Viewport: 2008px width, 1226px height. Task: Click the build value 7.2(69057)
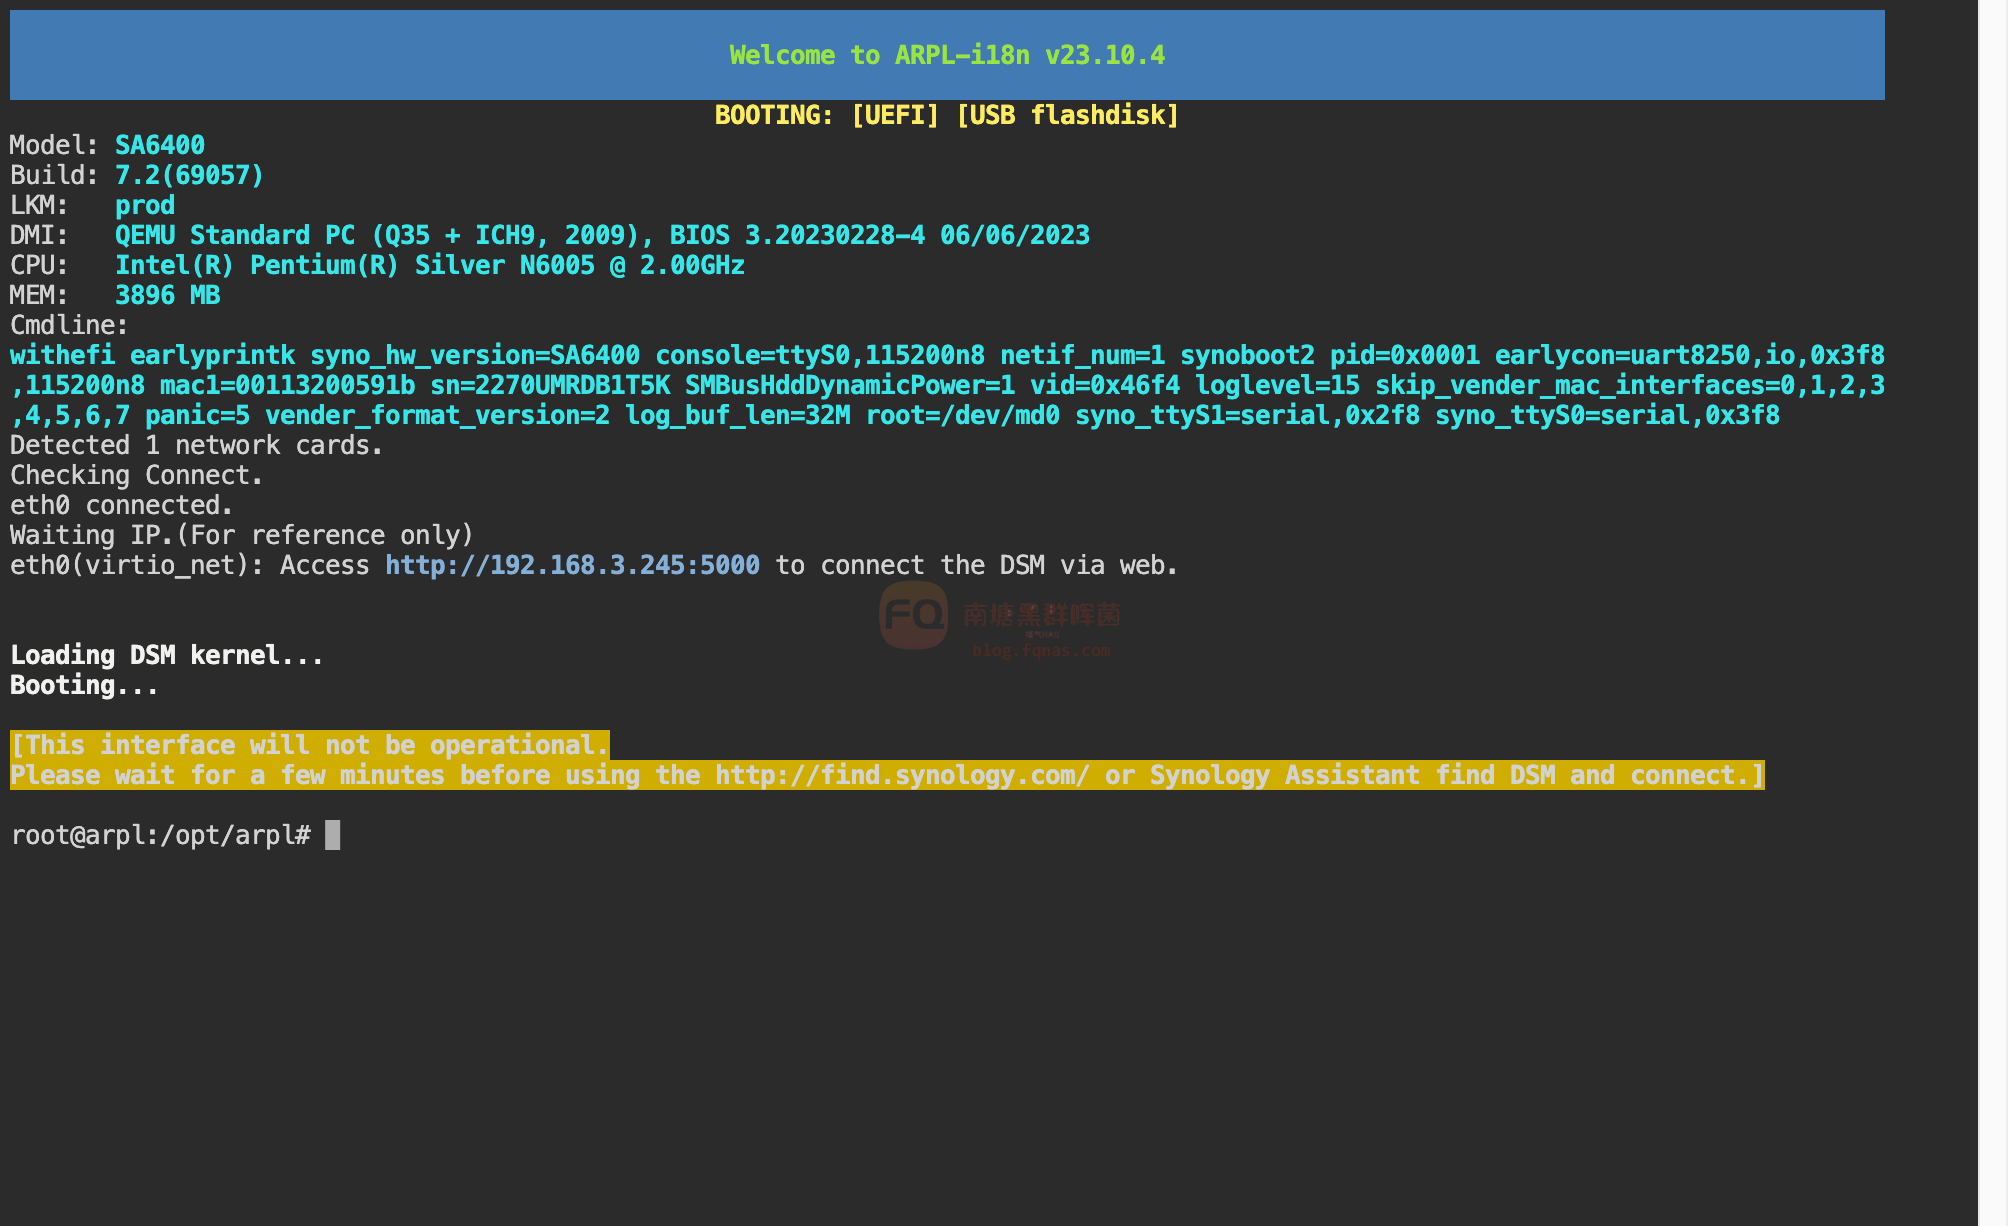(190, 175)
